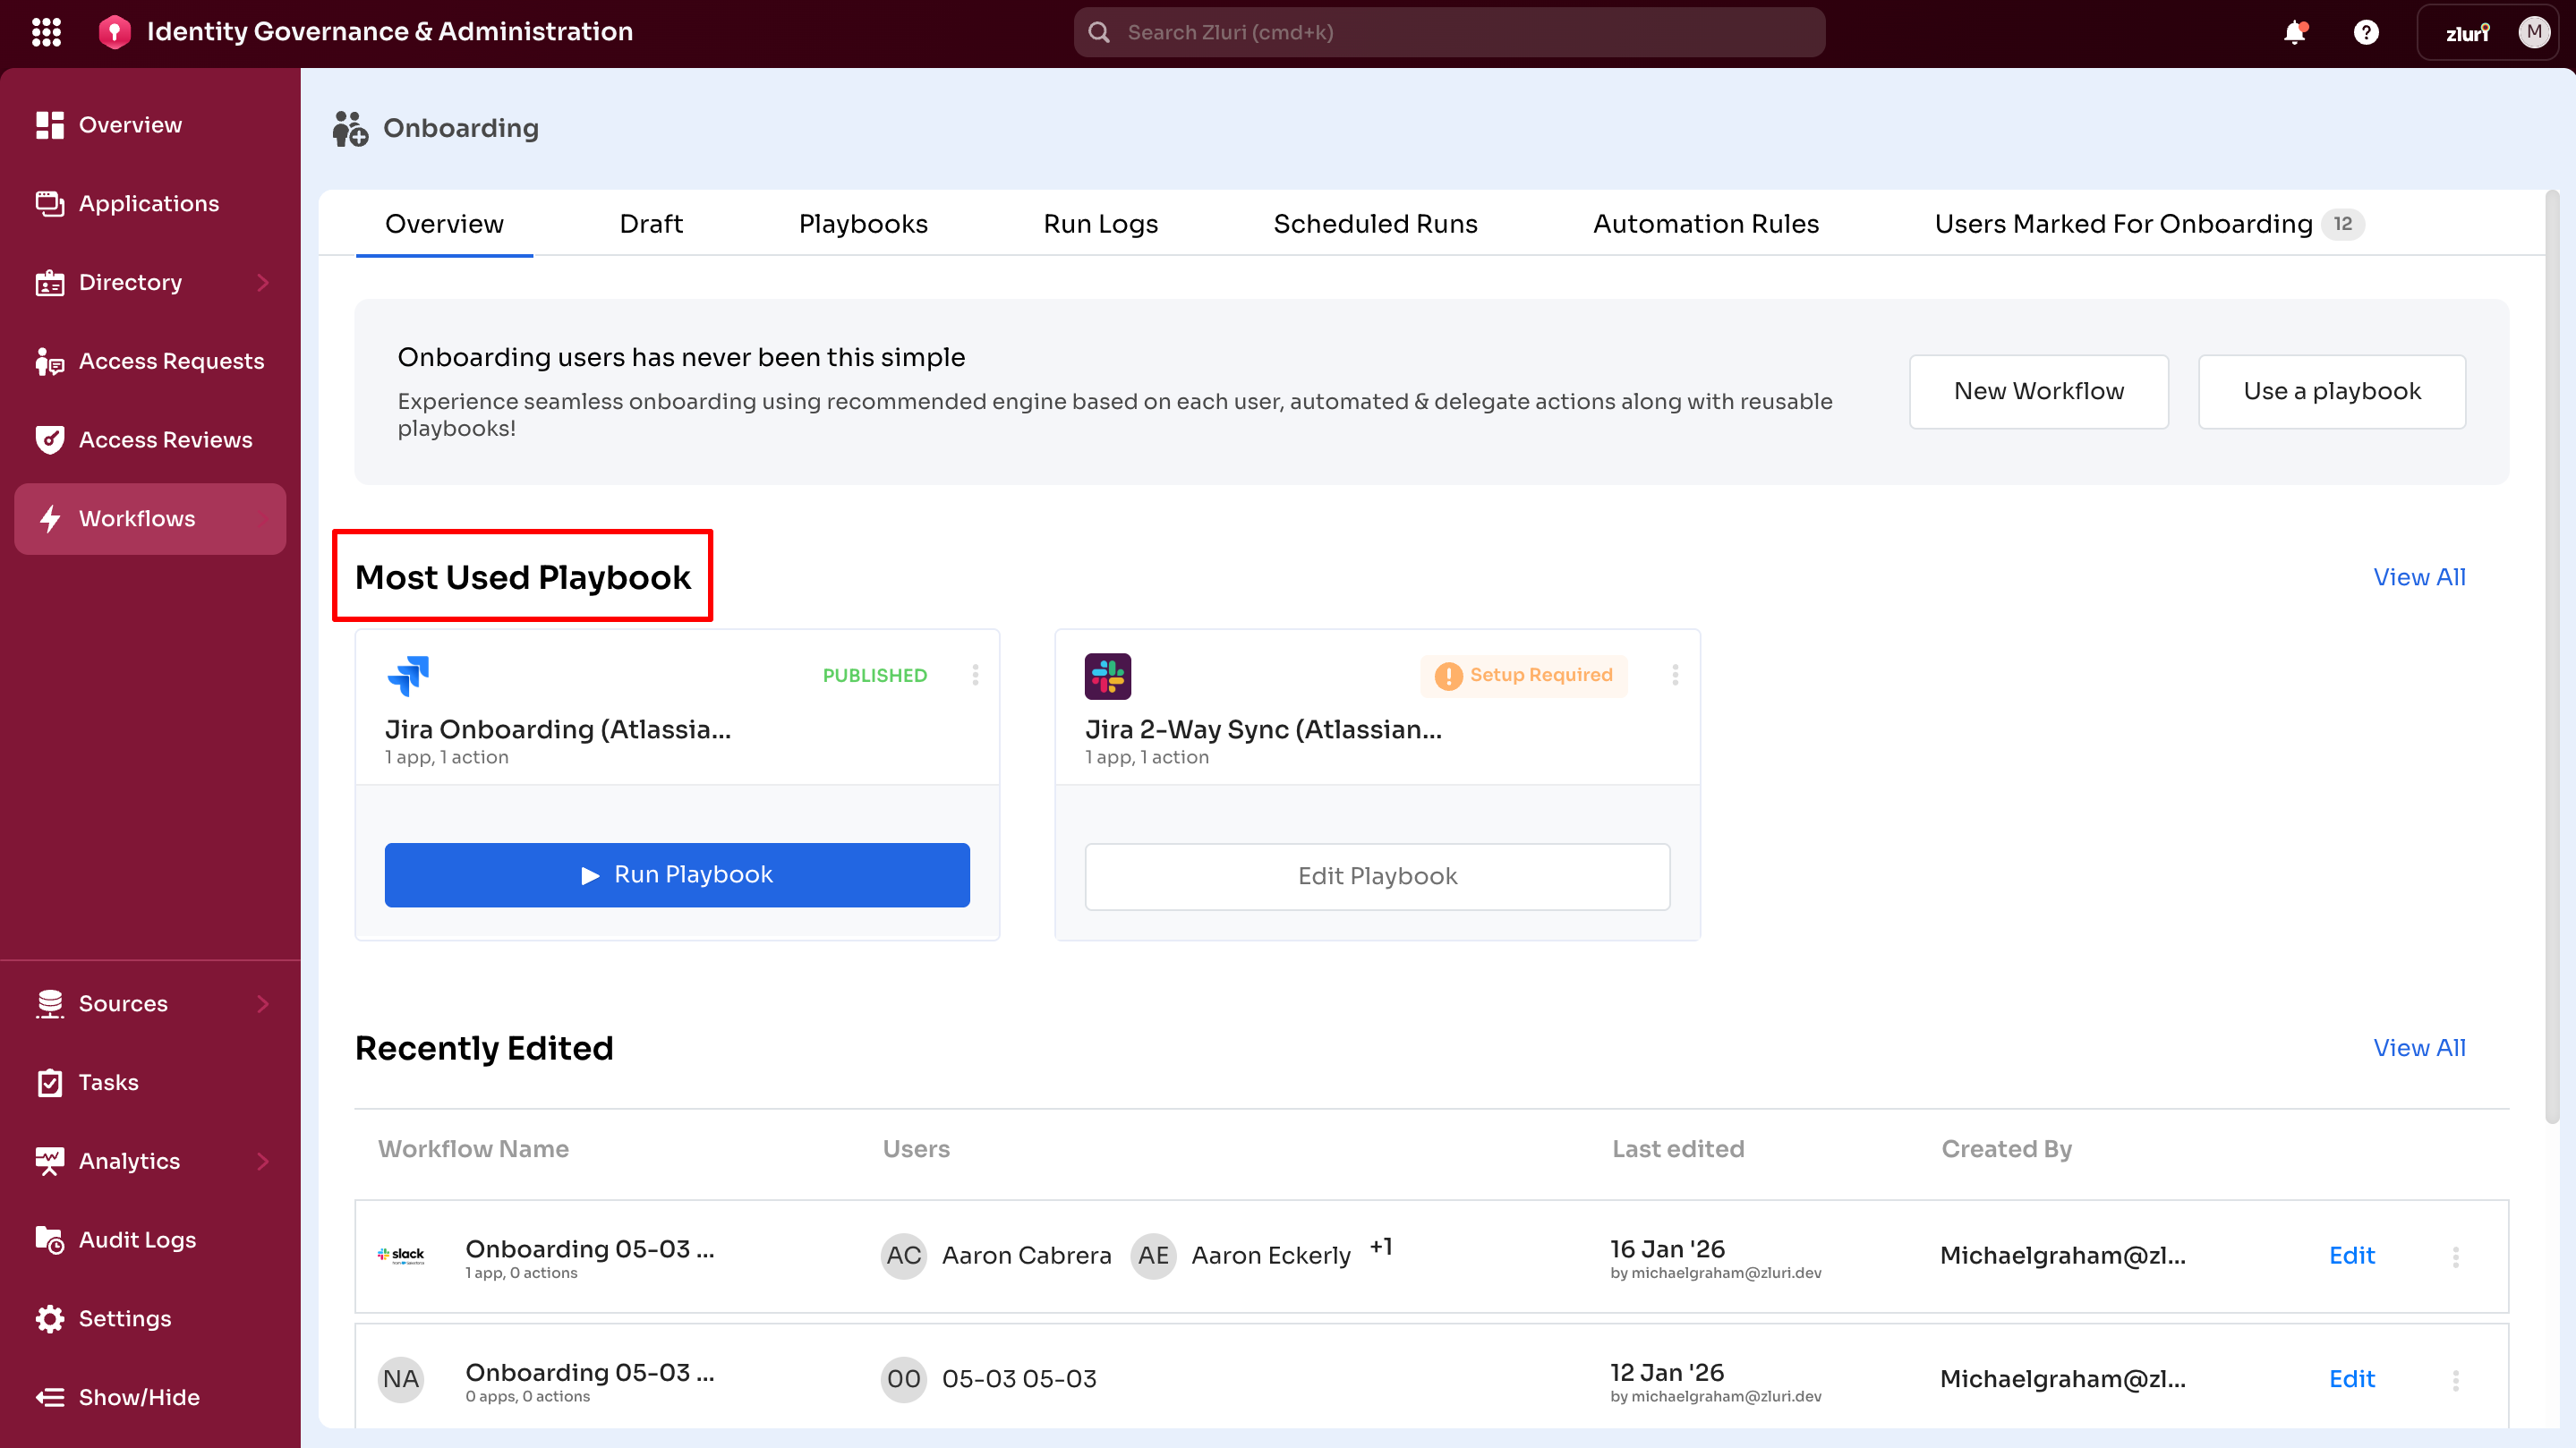Click the New Workflow button
This screenshot has width=2576, height=1448.
pyautogui.click(x=2038, y=391)
